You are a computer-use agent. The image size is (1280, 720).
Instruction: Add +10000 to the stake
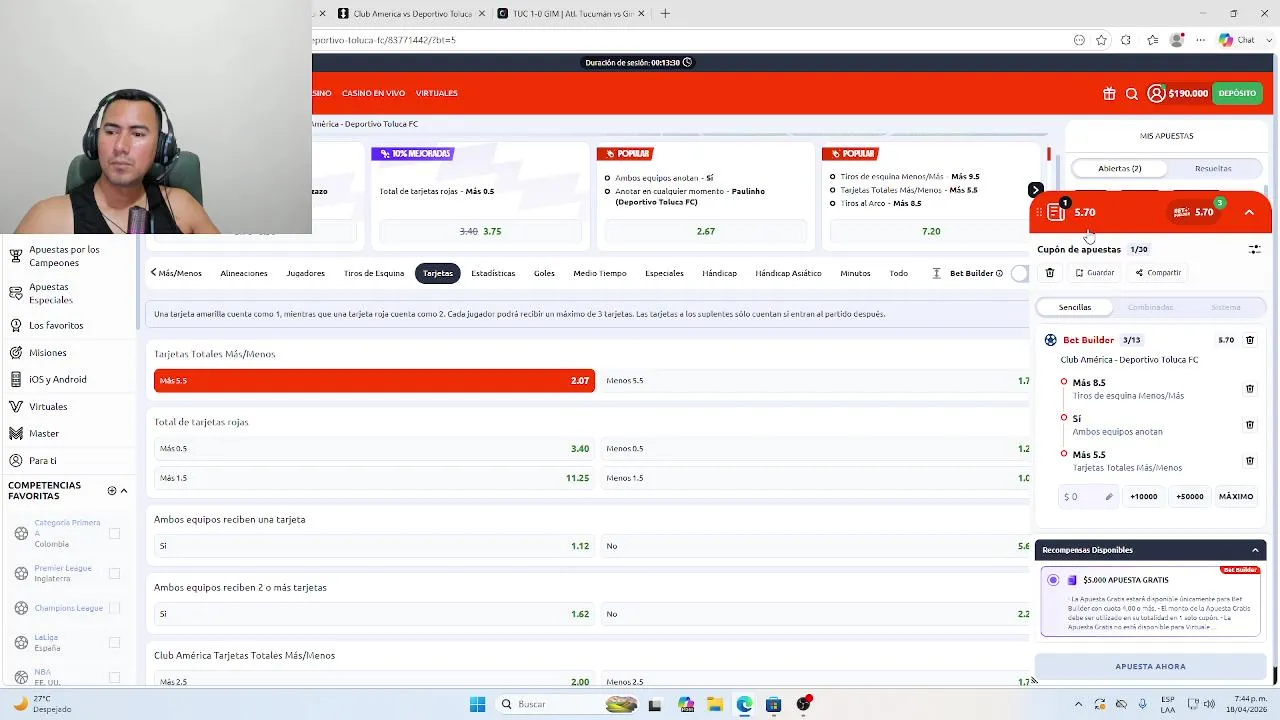tap(1143, 496)
